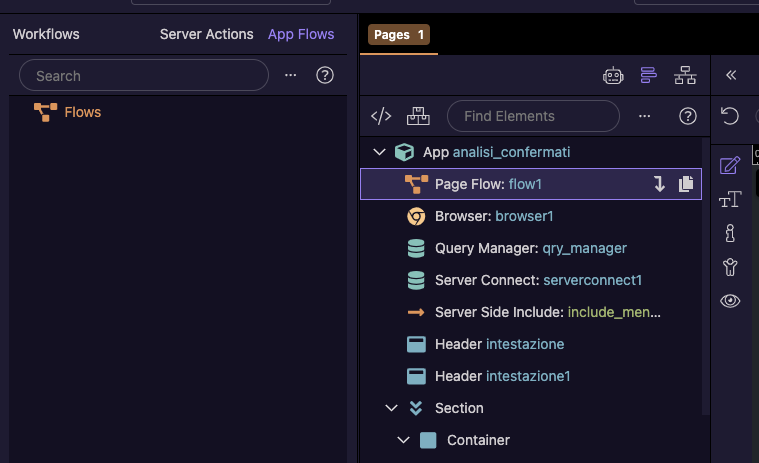Image resolution: width=759 pixels, height=463 pixels.
Task: Open the Workflows tab
Action: [x=46, y=34]
